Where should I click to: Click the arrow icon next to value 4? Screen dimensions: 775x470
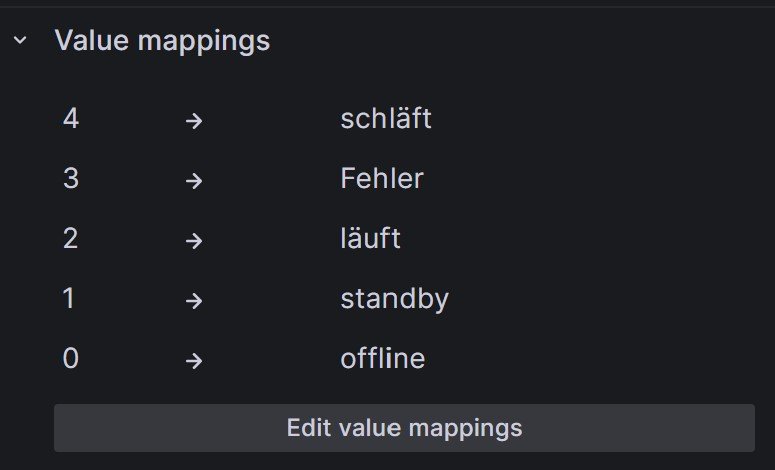pyautogui.click(x=194, y=120)
